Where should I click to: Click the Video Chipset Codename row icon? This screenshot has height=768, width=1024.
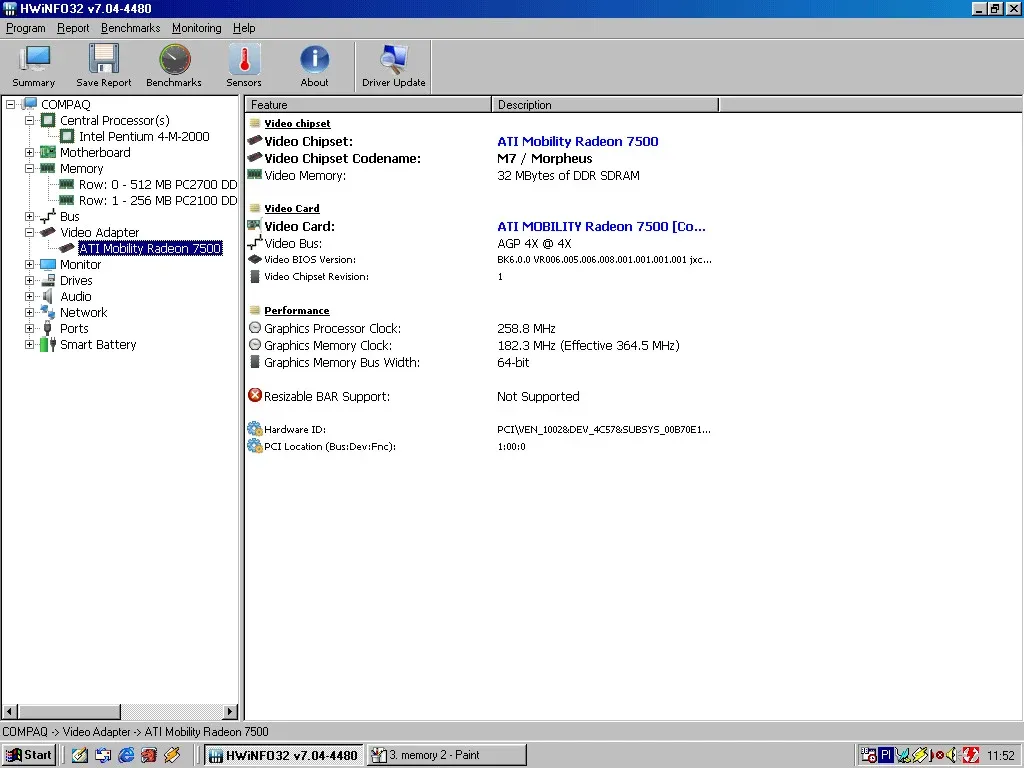click(255, 157)
